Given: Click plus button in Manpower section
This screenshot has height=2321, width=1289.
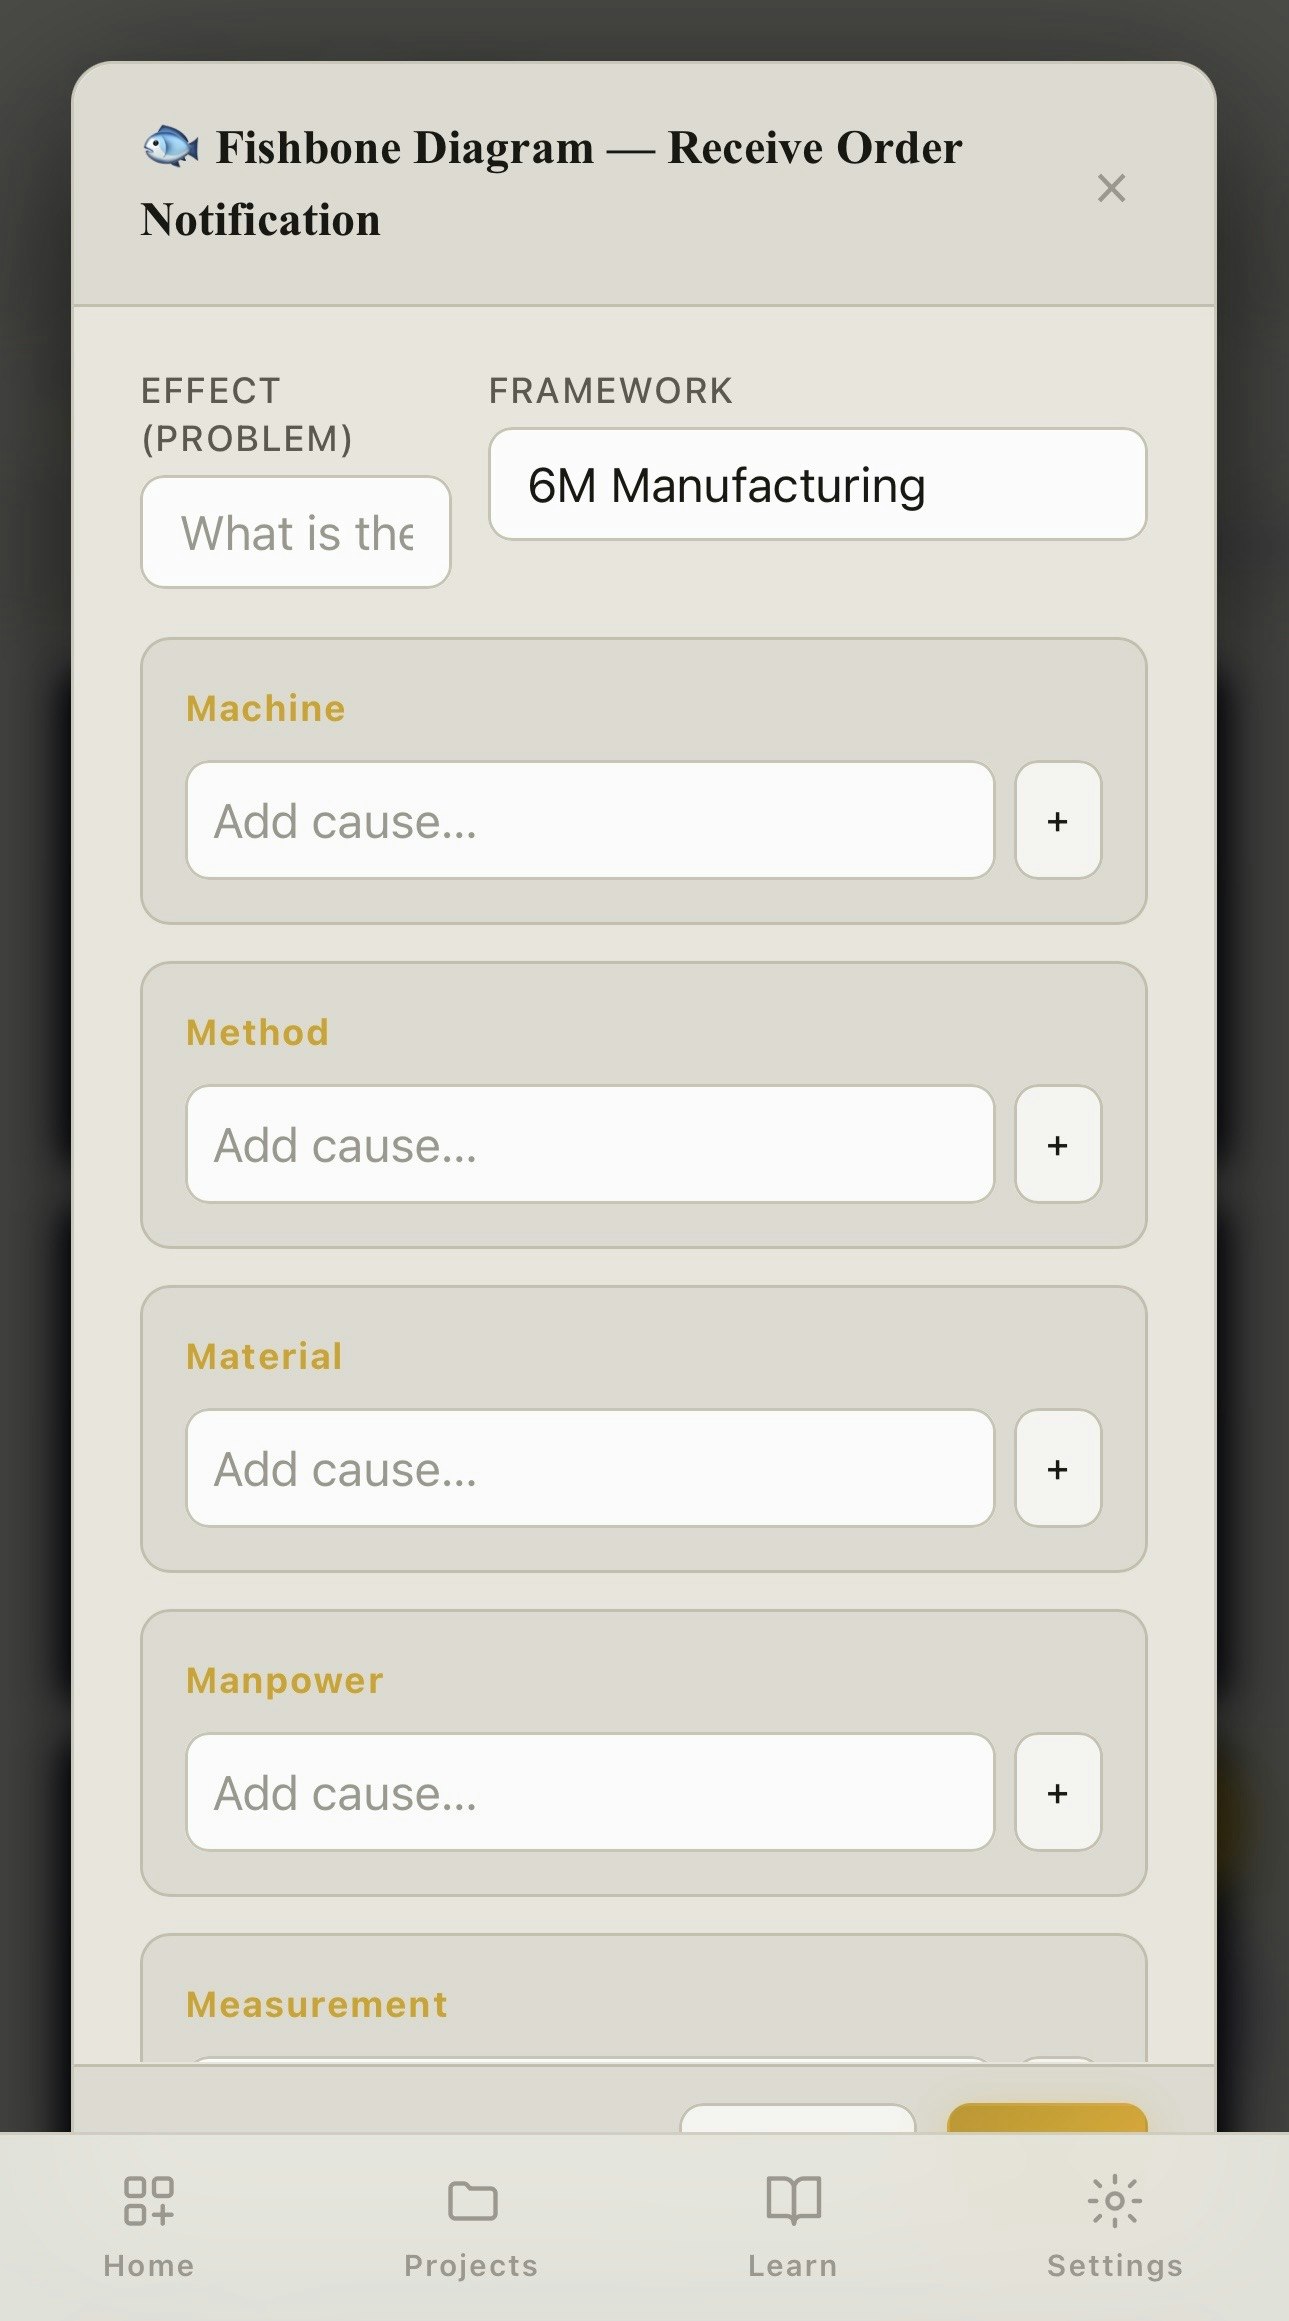Looking at the screenshot, I should pos(1057,1793).
